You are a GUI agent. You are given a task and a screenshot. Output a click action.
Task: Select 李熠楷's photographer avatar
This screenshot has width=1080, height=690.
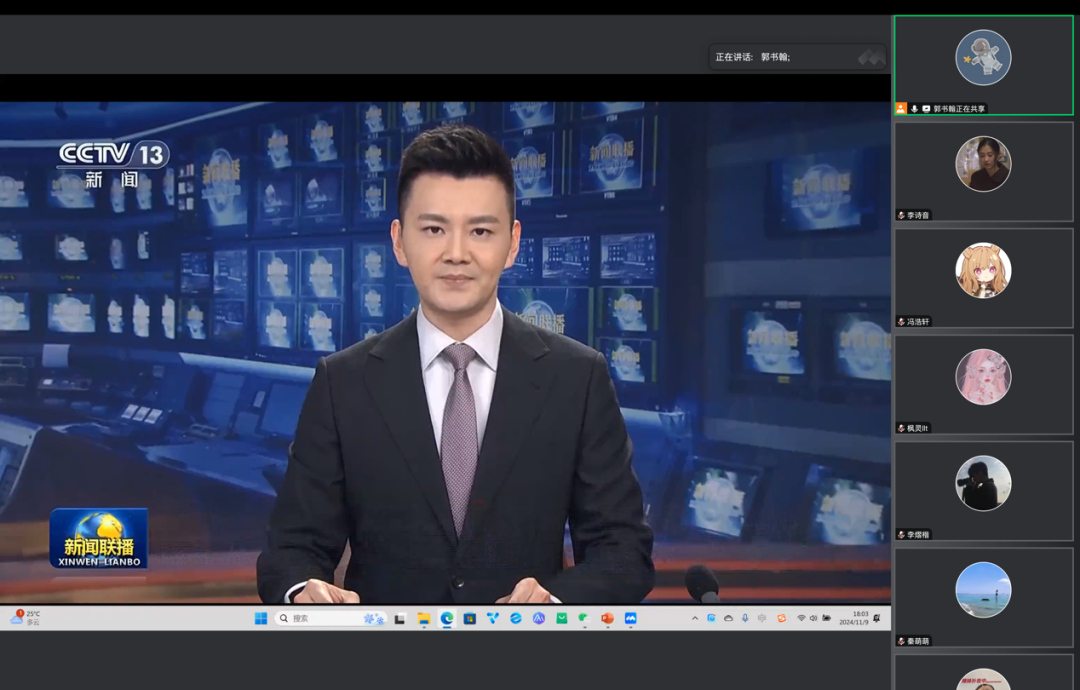pos(983,483)
